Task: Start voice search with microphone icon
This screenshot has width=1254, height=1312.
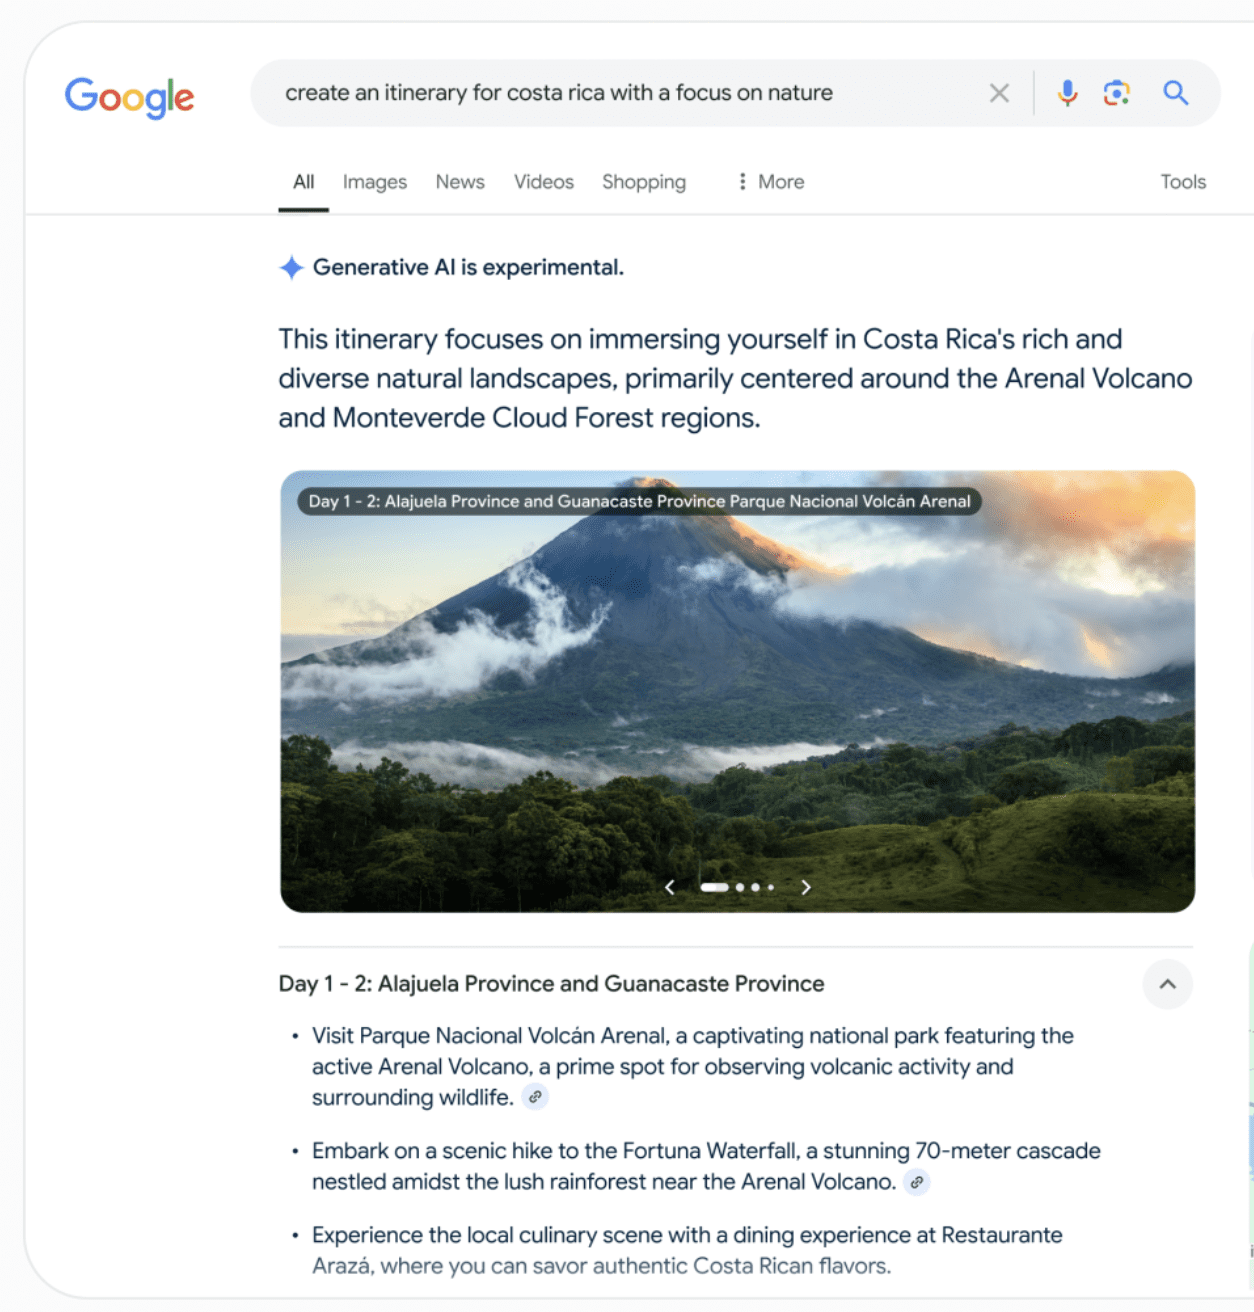Action: click(1068, 93)
